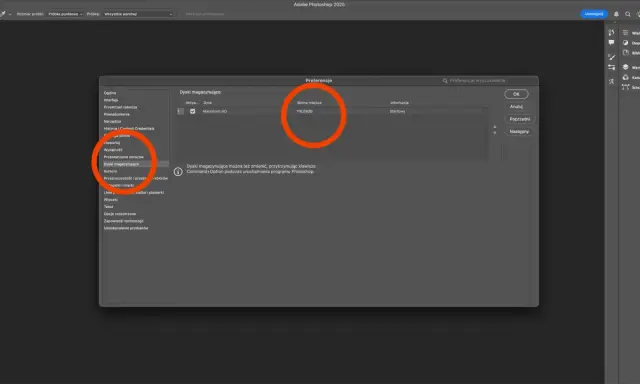Select Macintosh HD disk row name
Viewport: 640px width, 384px height.
[x=215, y=111]
